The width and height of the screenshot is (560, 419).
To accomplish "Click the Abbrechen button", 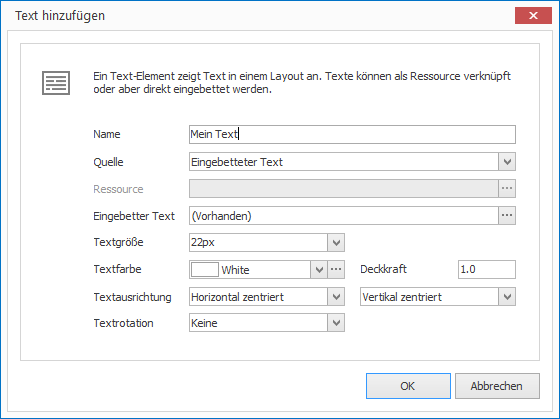I will click(497, 386).
